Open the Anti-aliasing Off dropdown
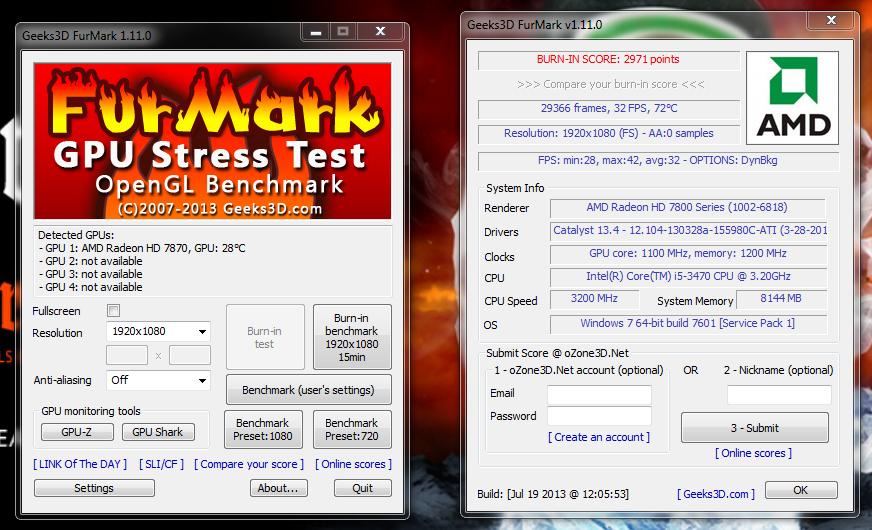 point(158,380)
